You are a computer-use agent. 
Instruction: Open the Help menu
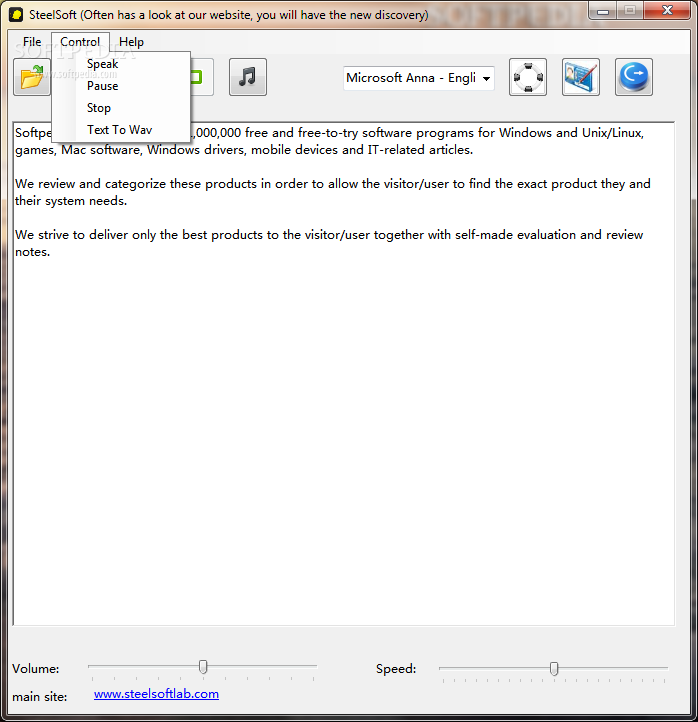coord(131,42)
